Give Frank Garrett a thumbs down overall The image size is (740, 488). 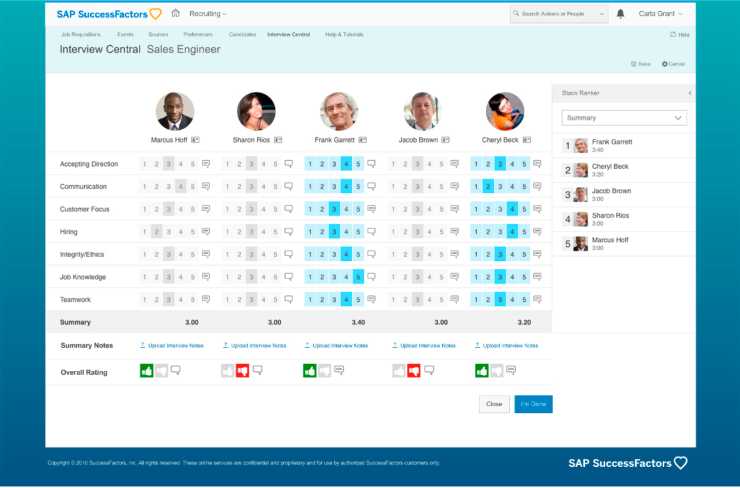324,371
